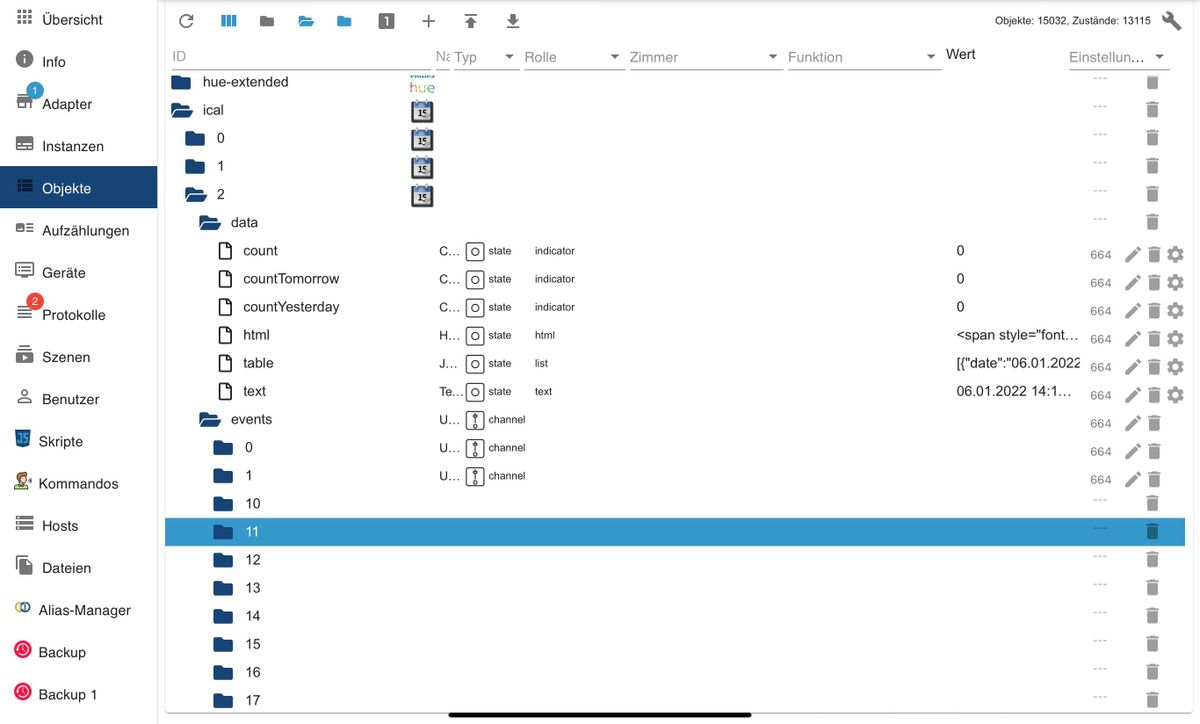This screenshot has height=724, width=1200.
Task: Select folder 15 in events
Action: pos(675,644)
